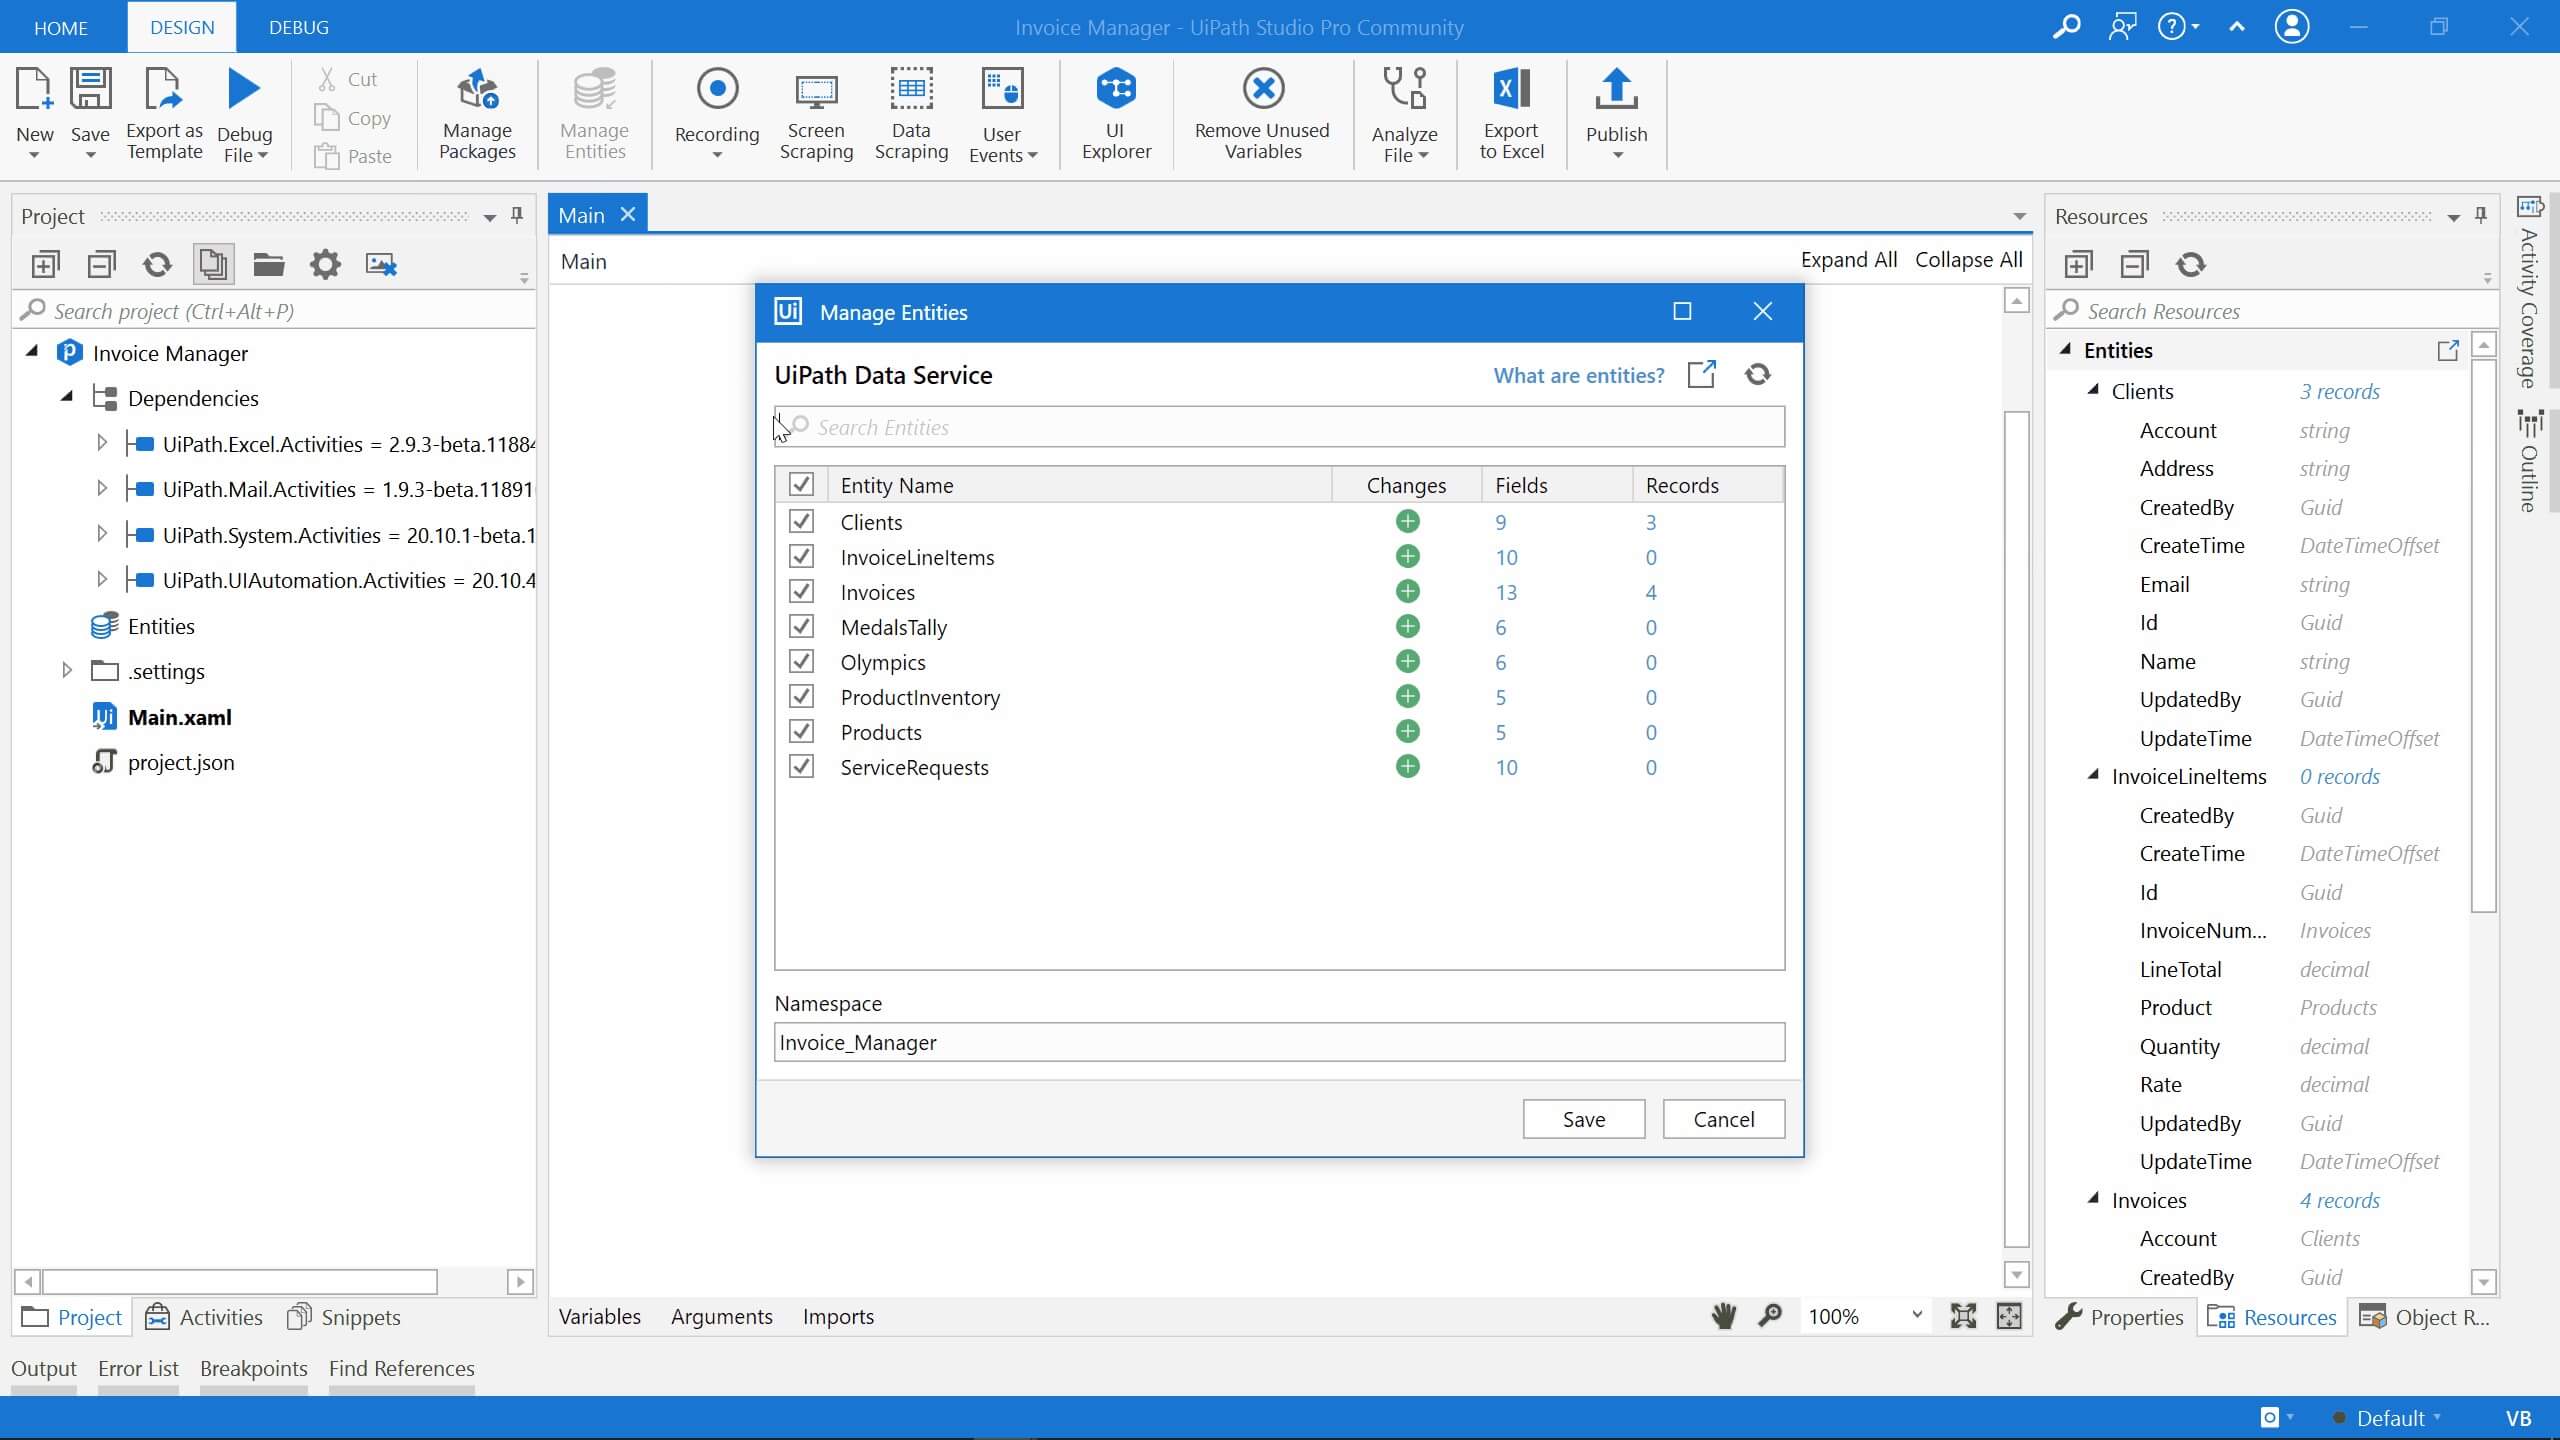
Task: Click the Save icon in ribbon
Action: (x=90, y=90)
